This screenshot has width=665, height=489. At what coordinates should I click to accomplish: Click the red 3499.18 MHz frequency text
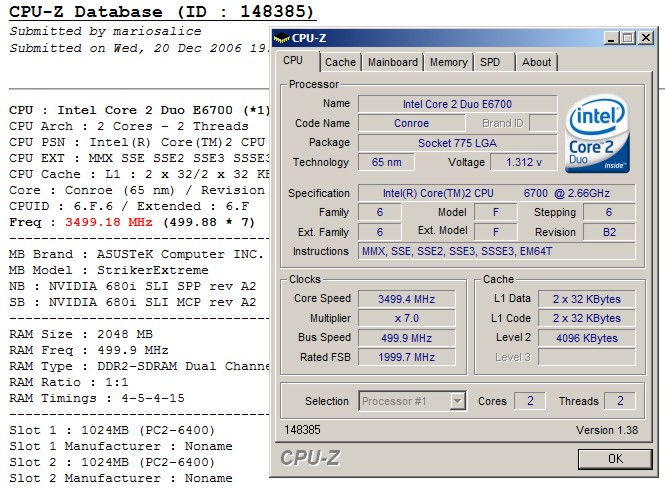[x=109, y=222]
